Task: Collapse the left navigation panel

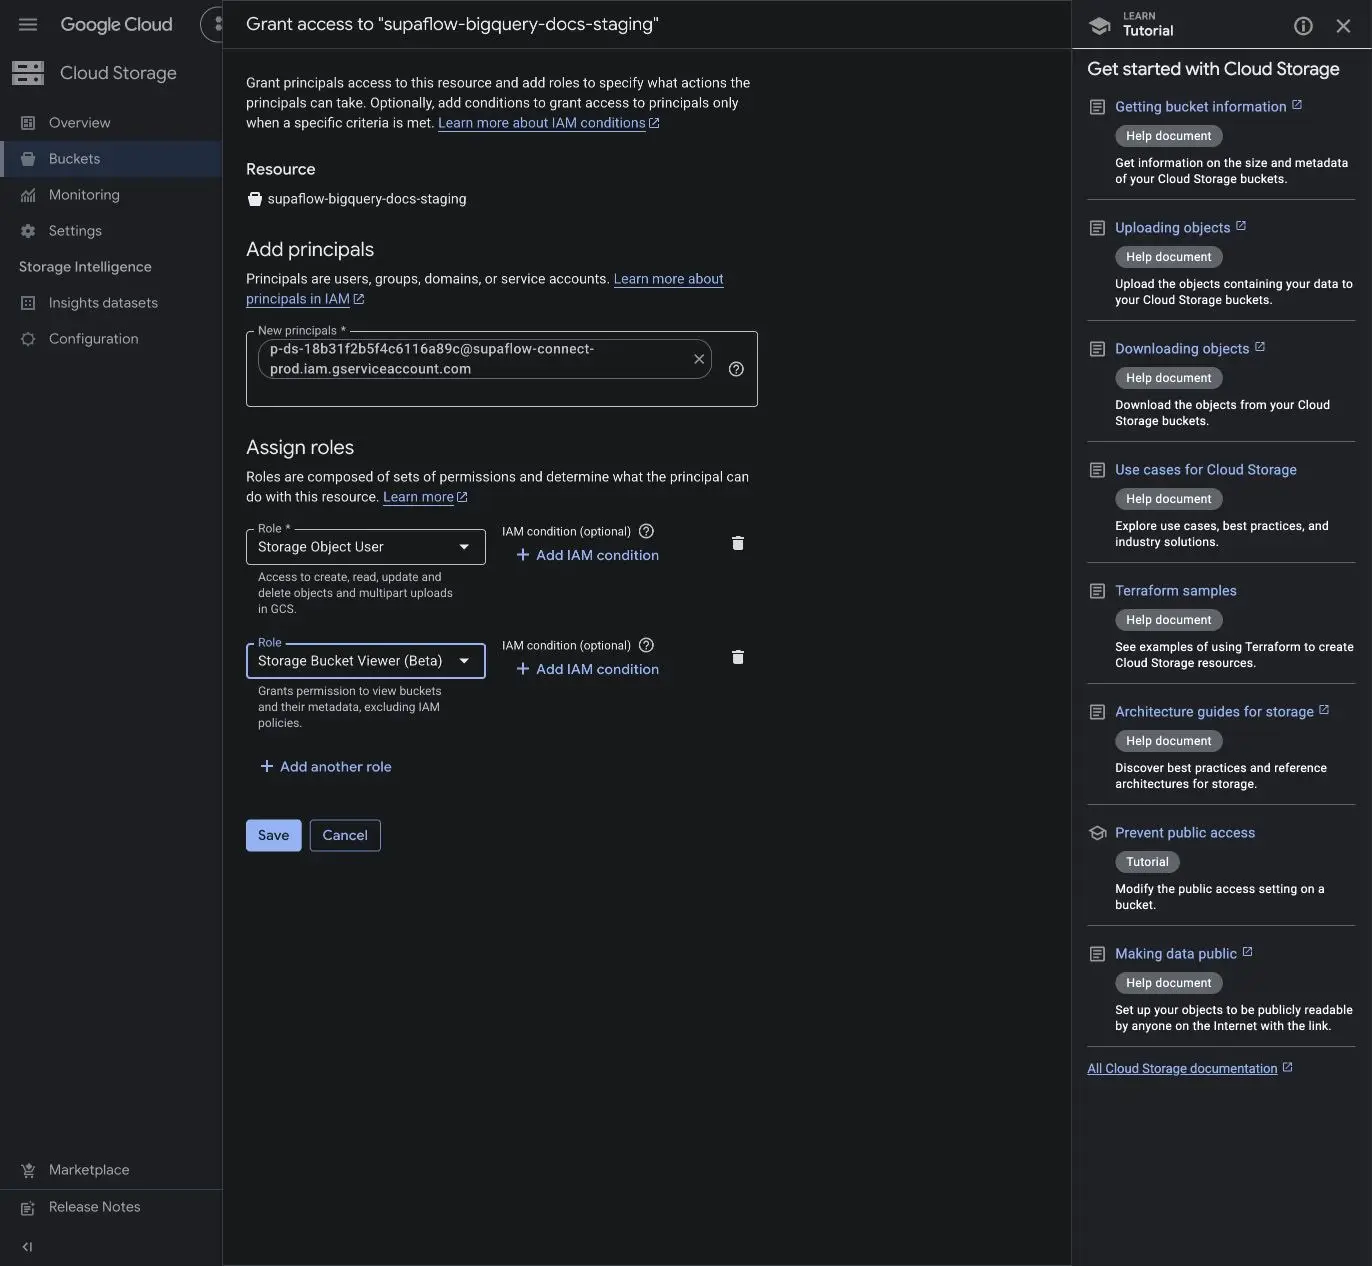Action: tap(28, 1246)
